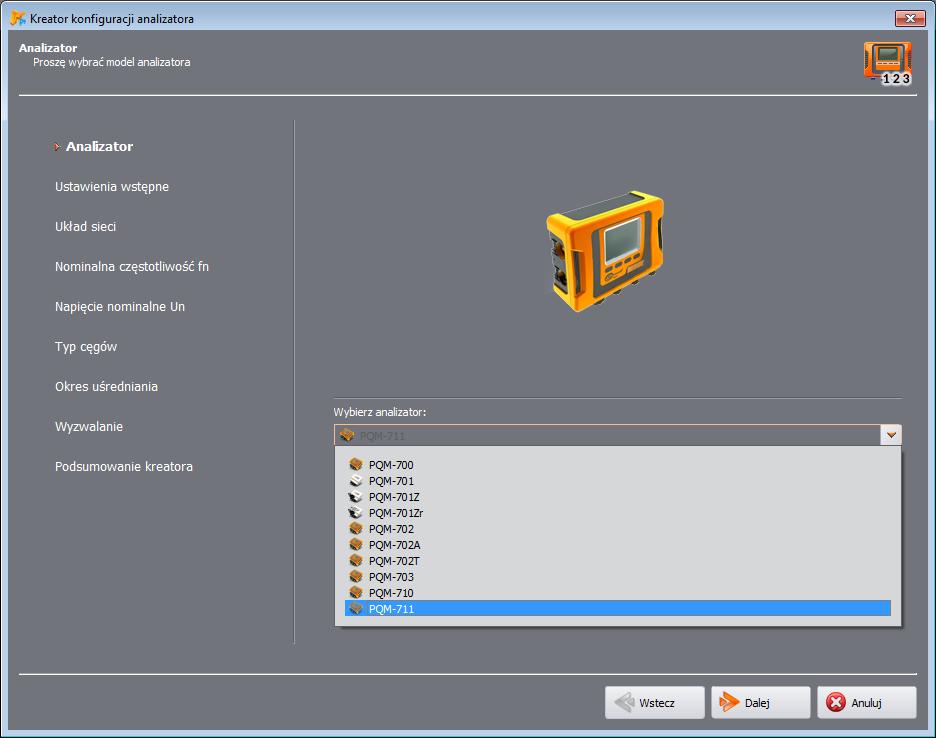
Task: Open the Okres uśredniania step
Action: pos(106,386)
